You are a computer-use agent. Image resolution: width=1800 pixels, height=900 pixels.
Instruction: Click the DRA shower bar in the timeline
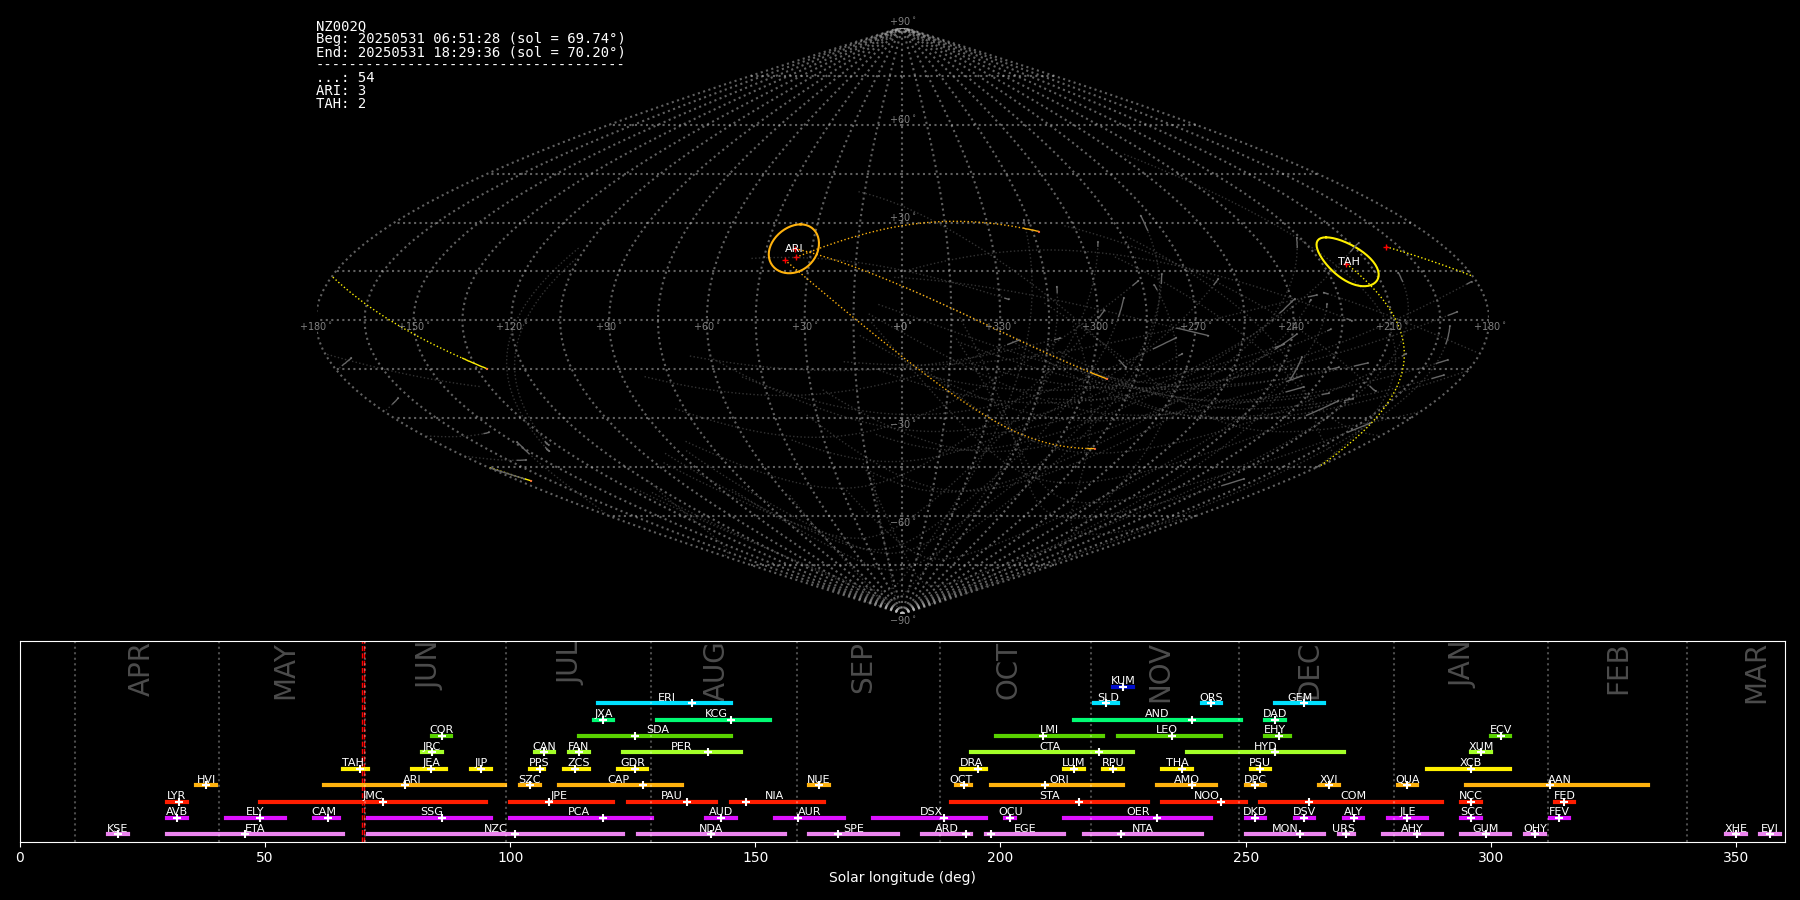(x=973, y=769)
